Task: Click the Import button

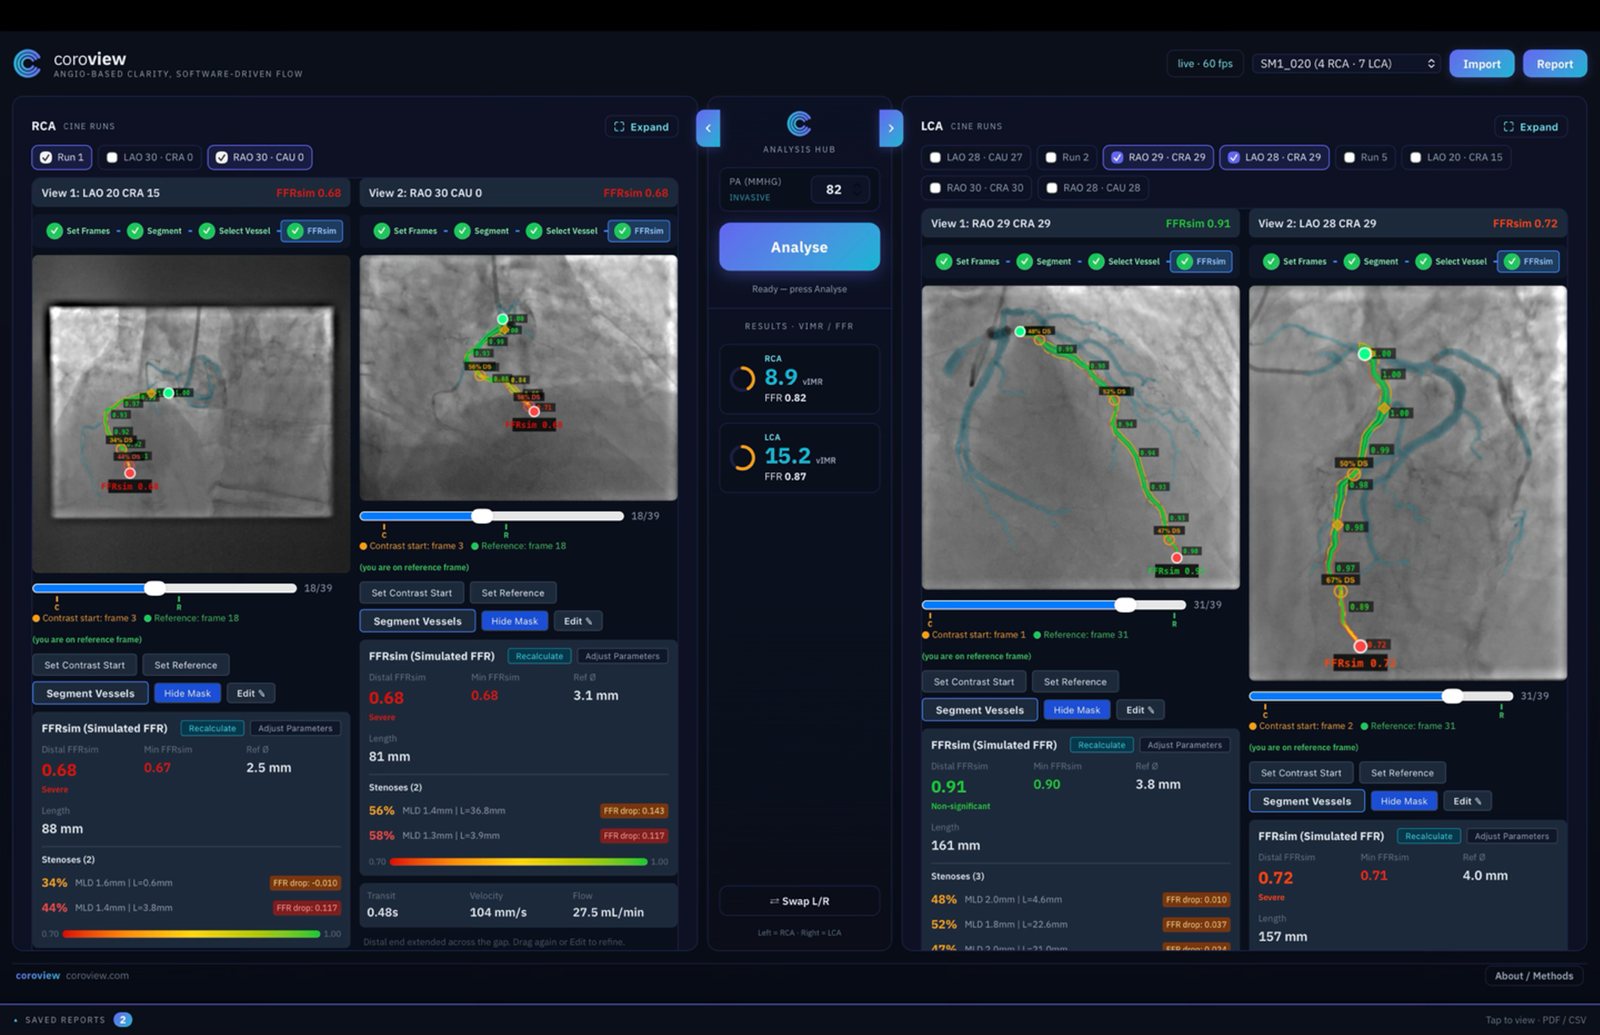Action: click(x=1482, y=64)
